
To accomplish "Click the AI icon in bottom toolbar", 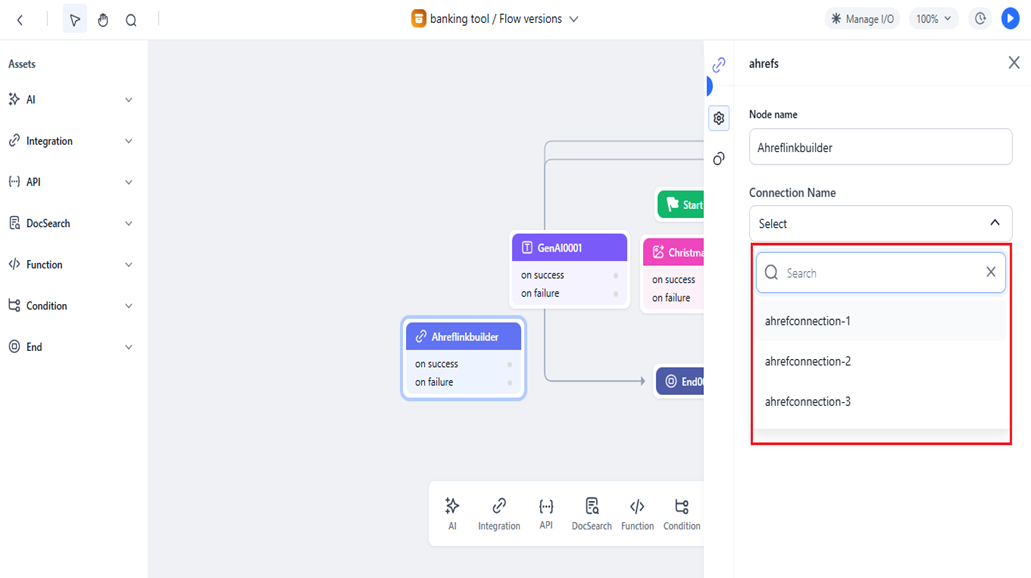I will 452,513.
